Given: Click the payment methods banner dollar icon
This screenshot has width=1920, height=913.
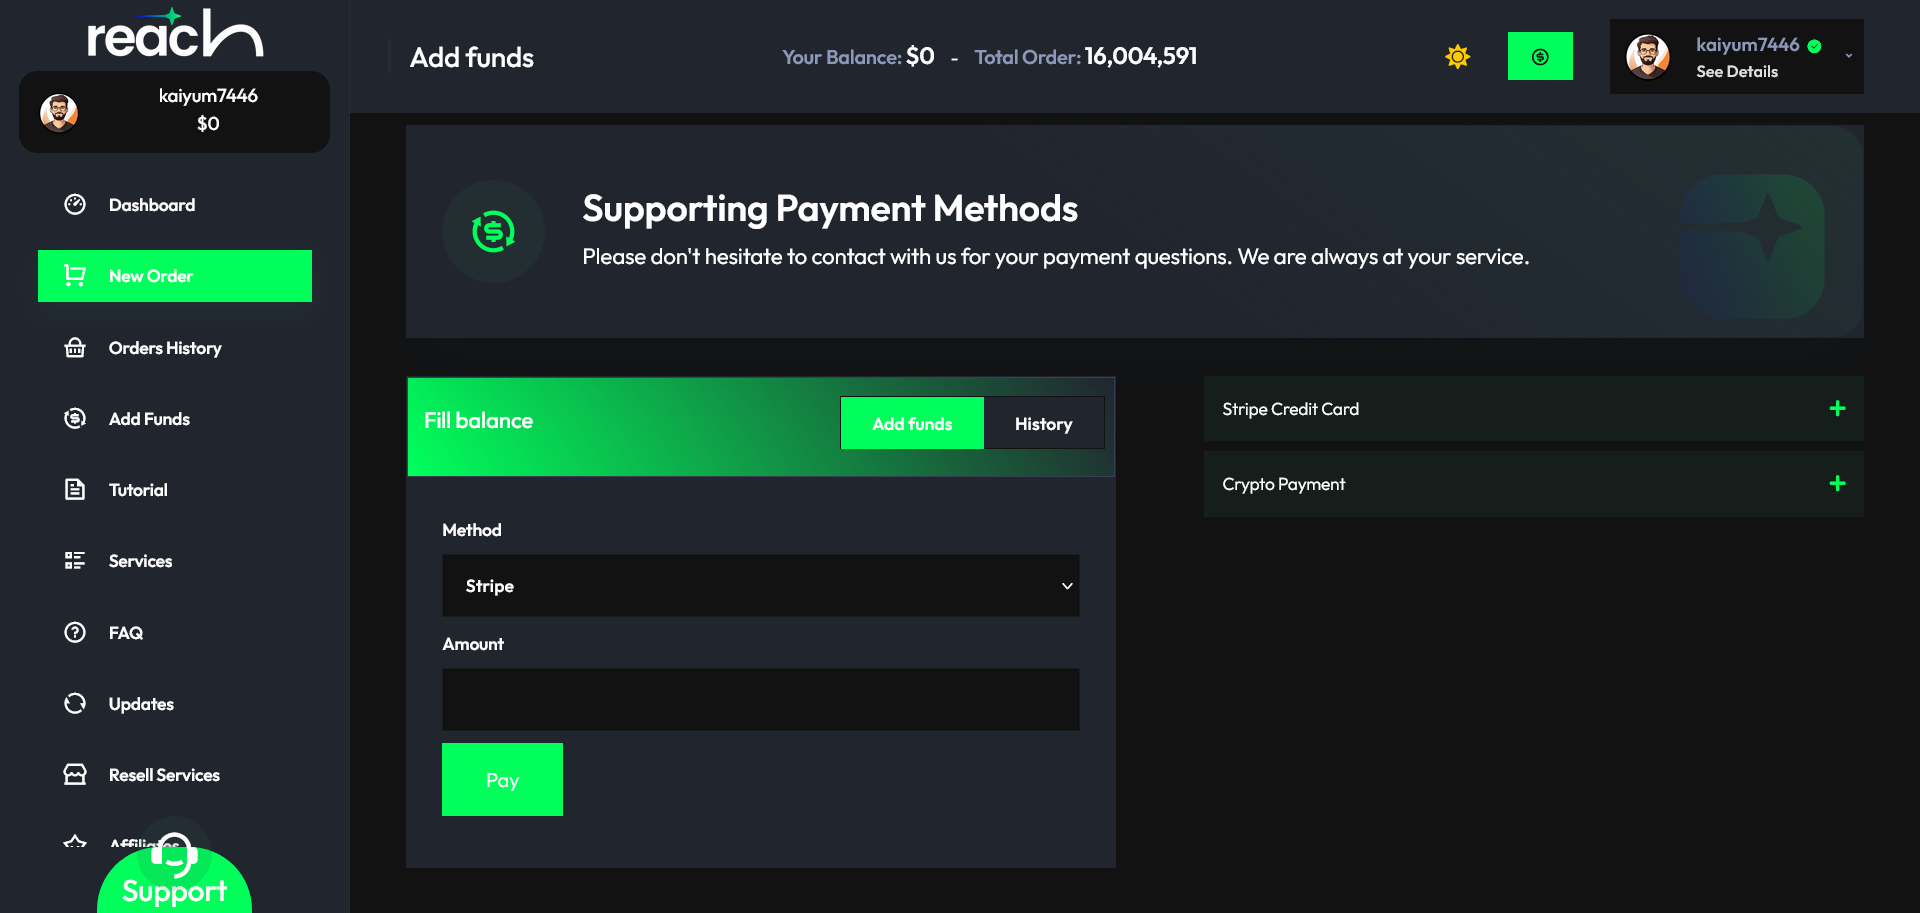Looking at the screenshot, I should (x=493, y=232).
